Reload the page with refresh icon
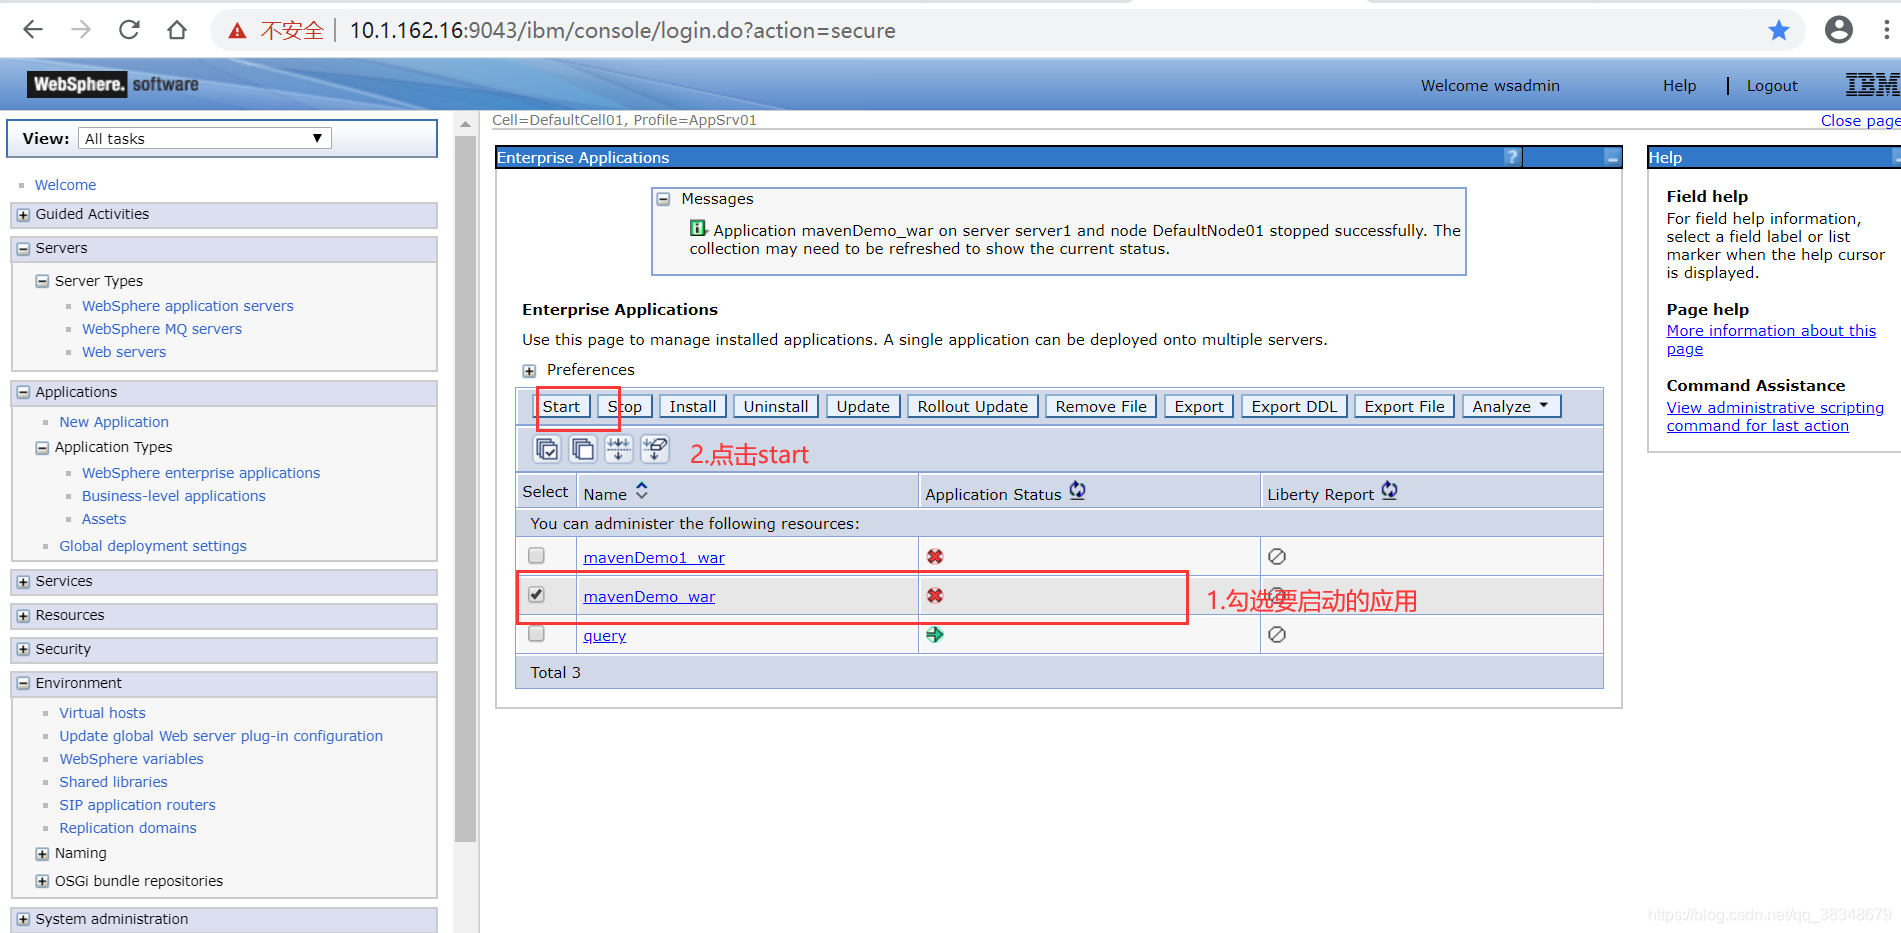 129,30
